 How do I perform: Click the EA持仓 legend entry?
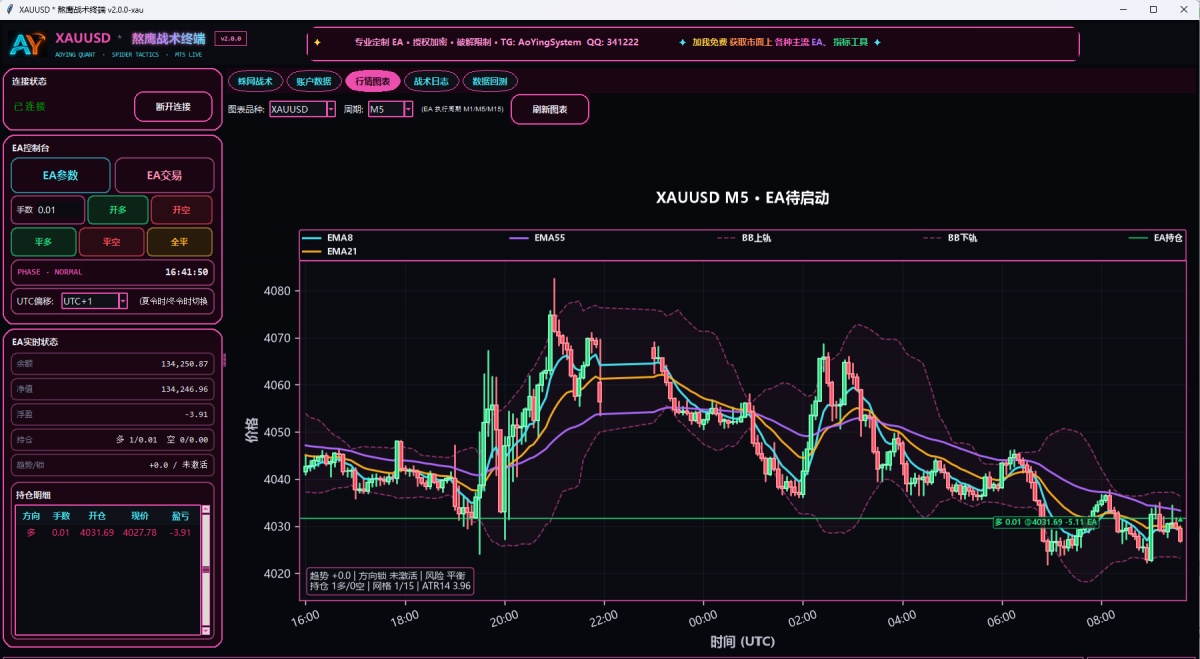pos(1155,238)
